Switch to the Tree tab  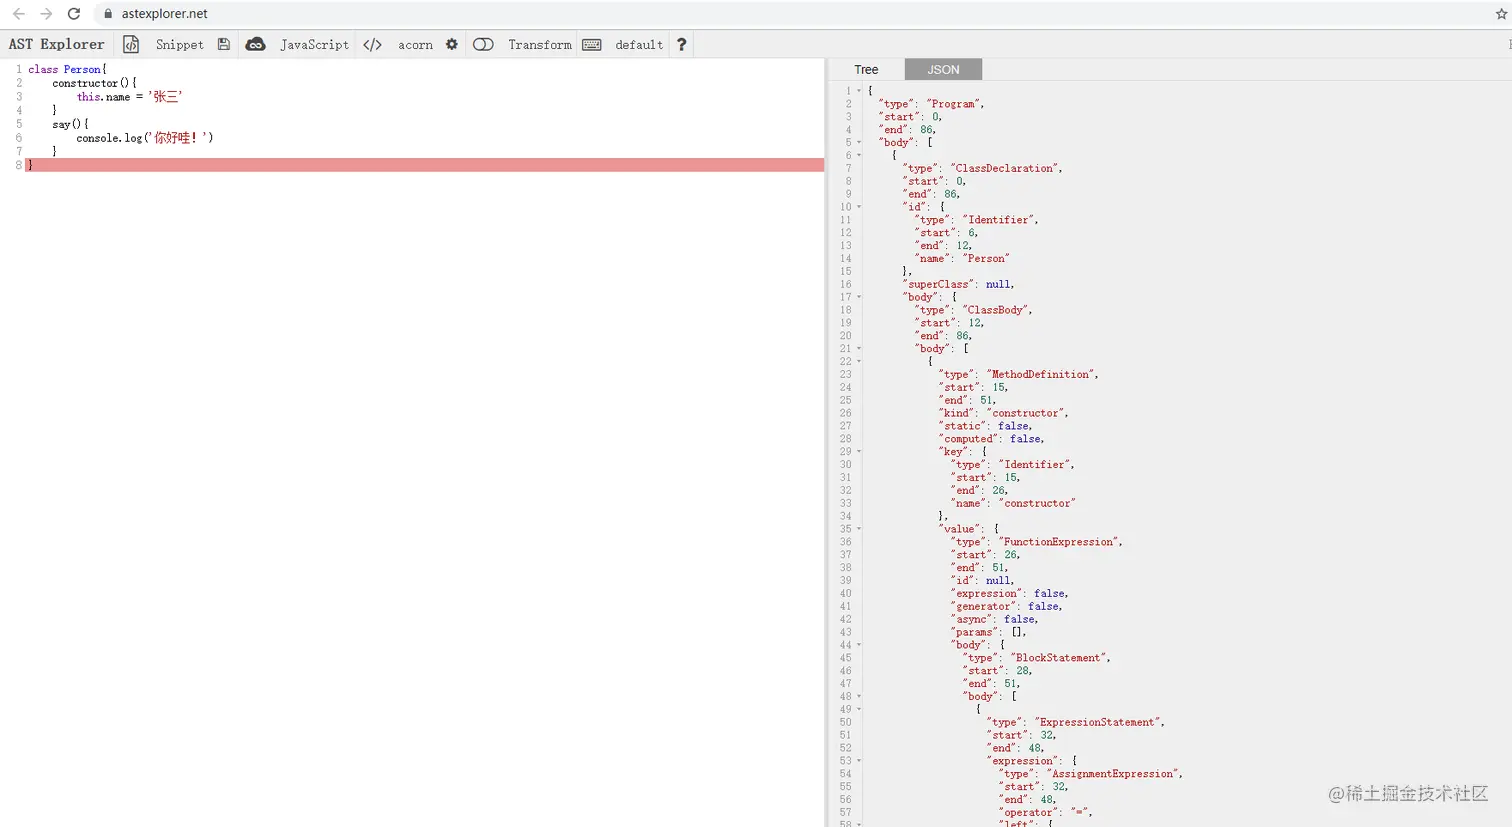tap(866, 69)
